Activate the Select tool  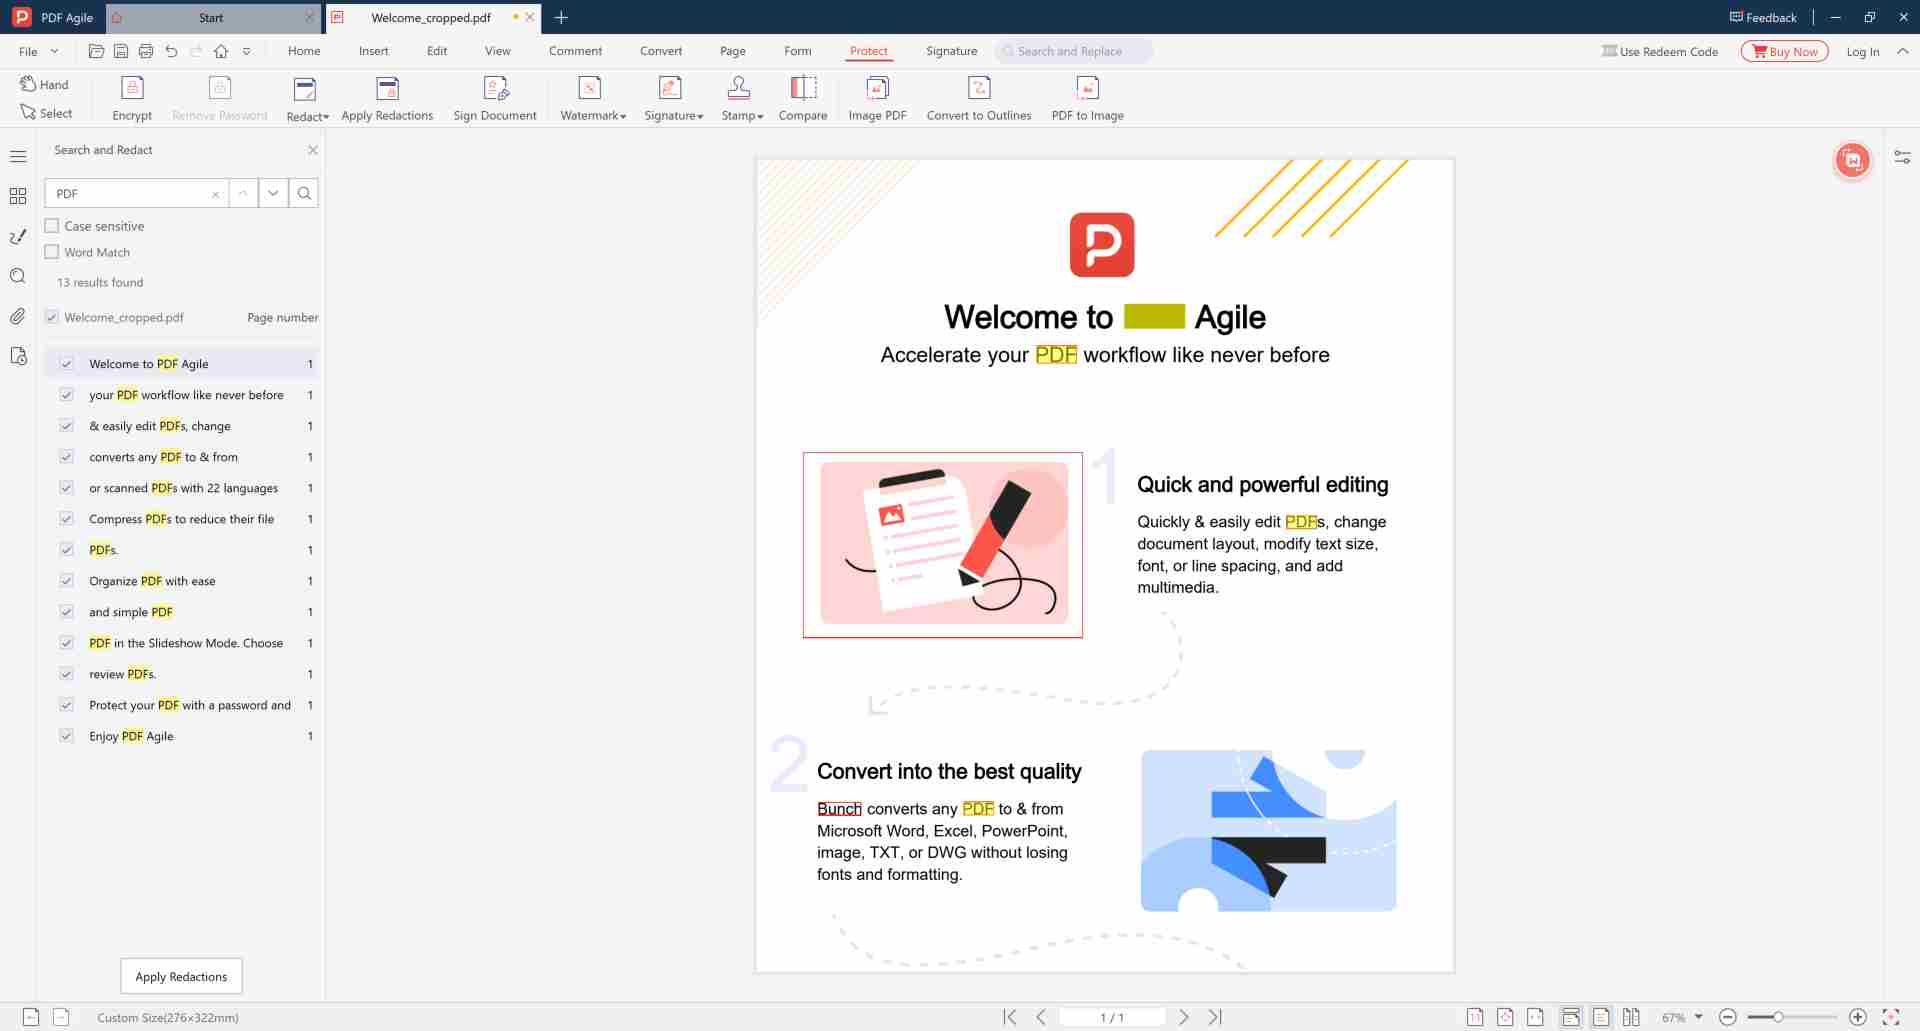46,113
